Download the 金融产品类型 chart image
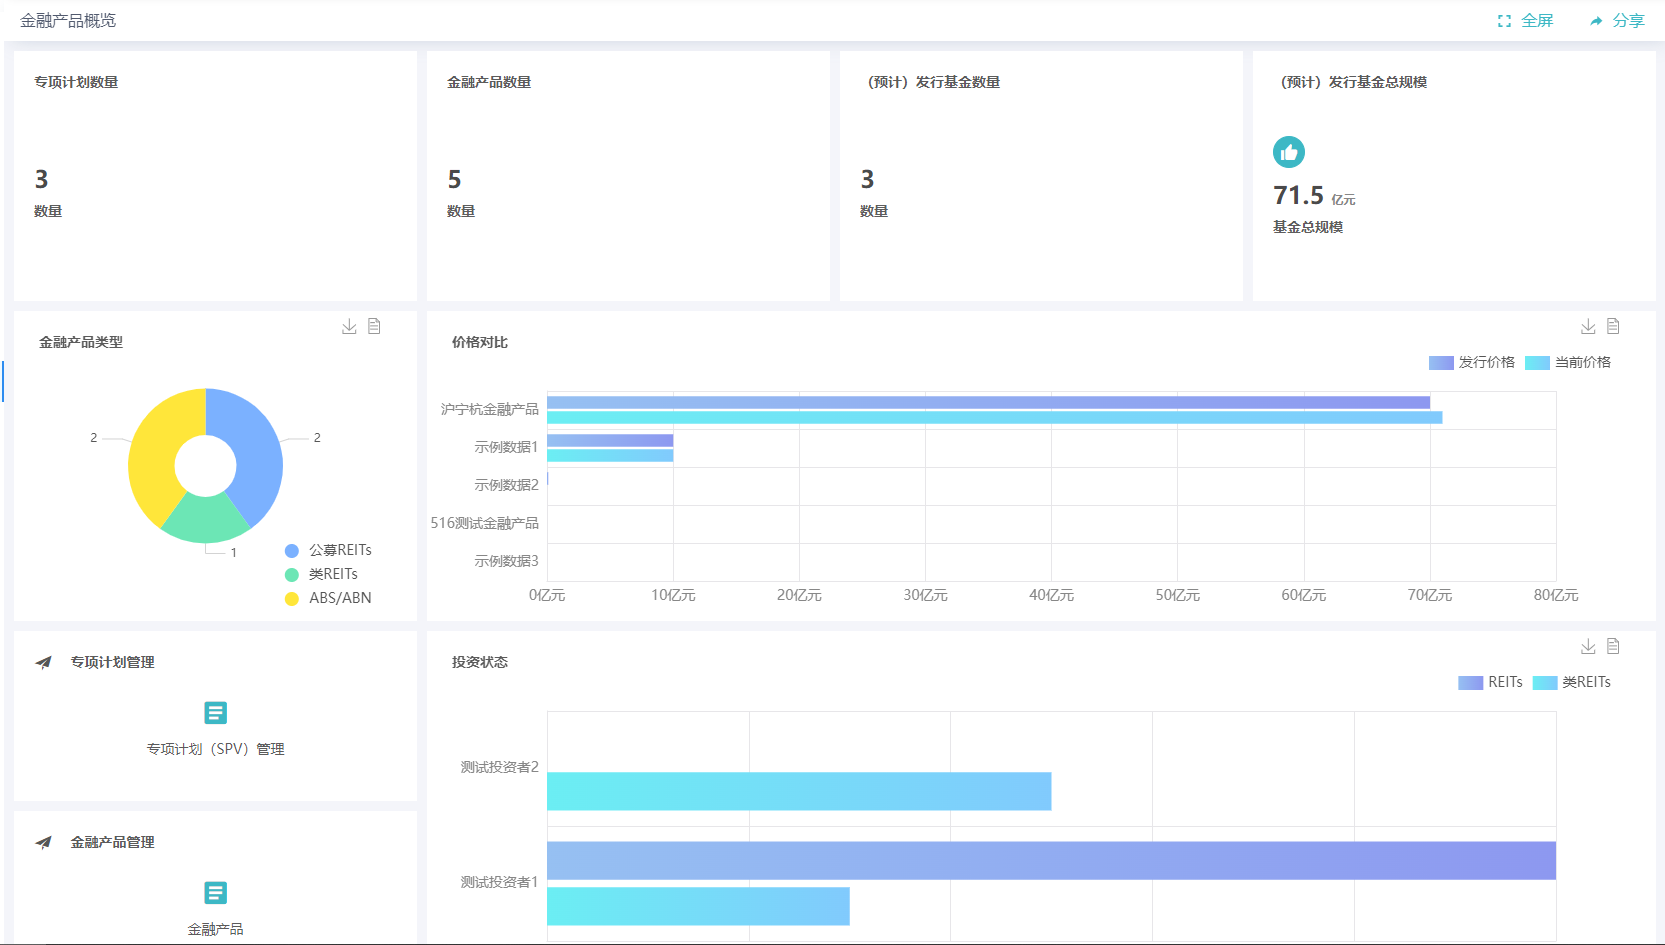1665x945 pixels. (x=349, y=326)
